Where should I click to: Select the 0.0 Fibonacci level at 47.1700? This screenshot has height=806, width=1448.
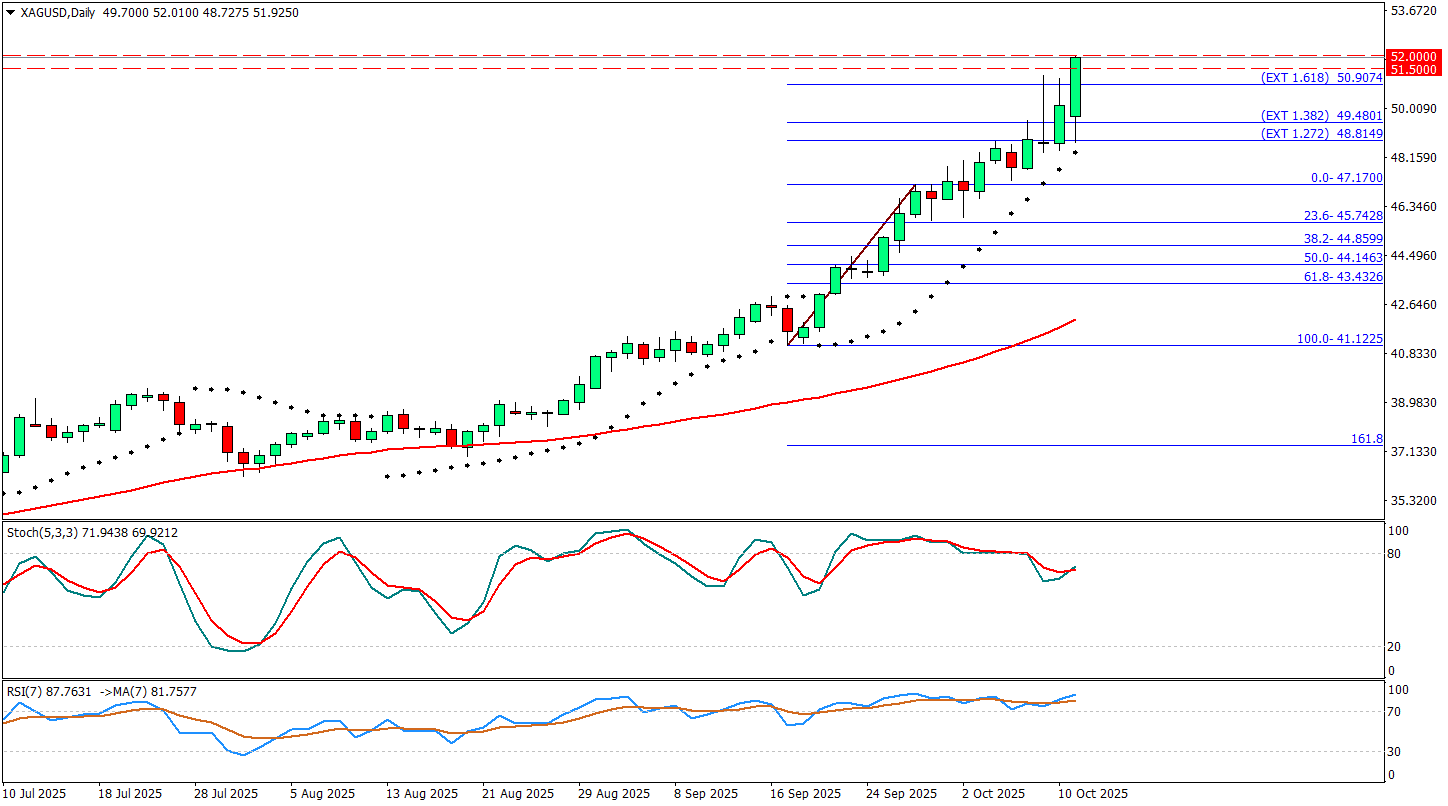tap(1346, 177)
